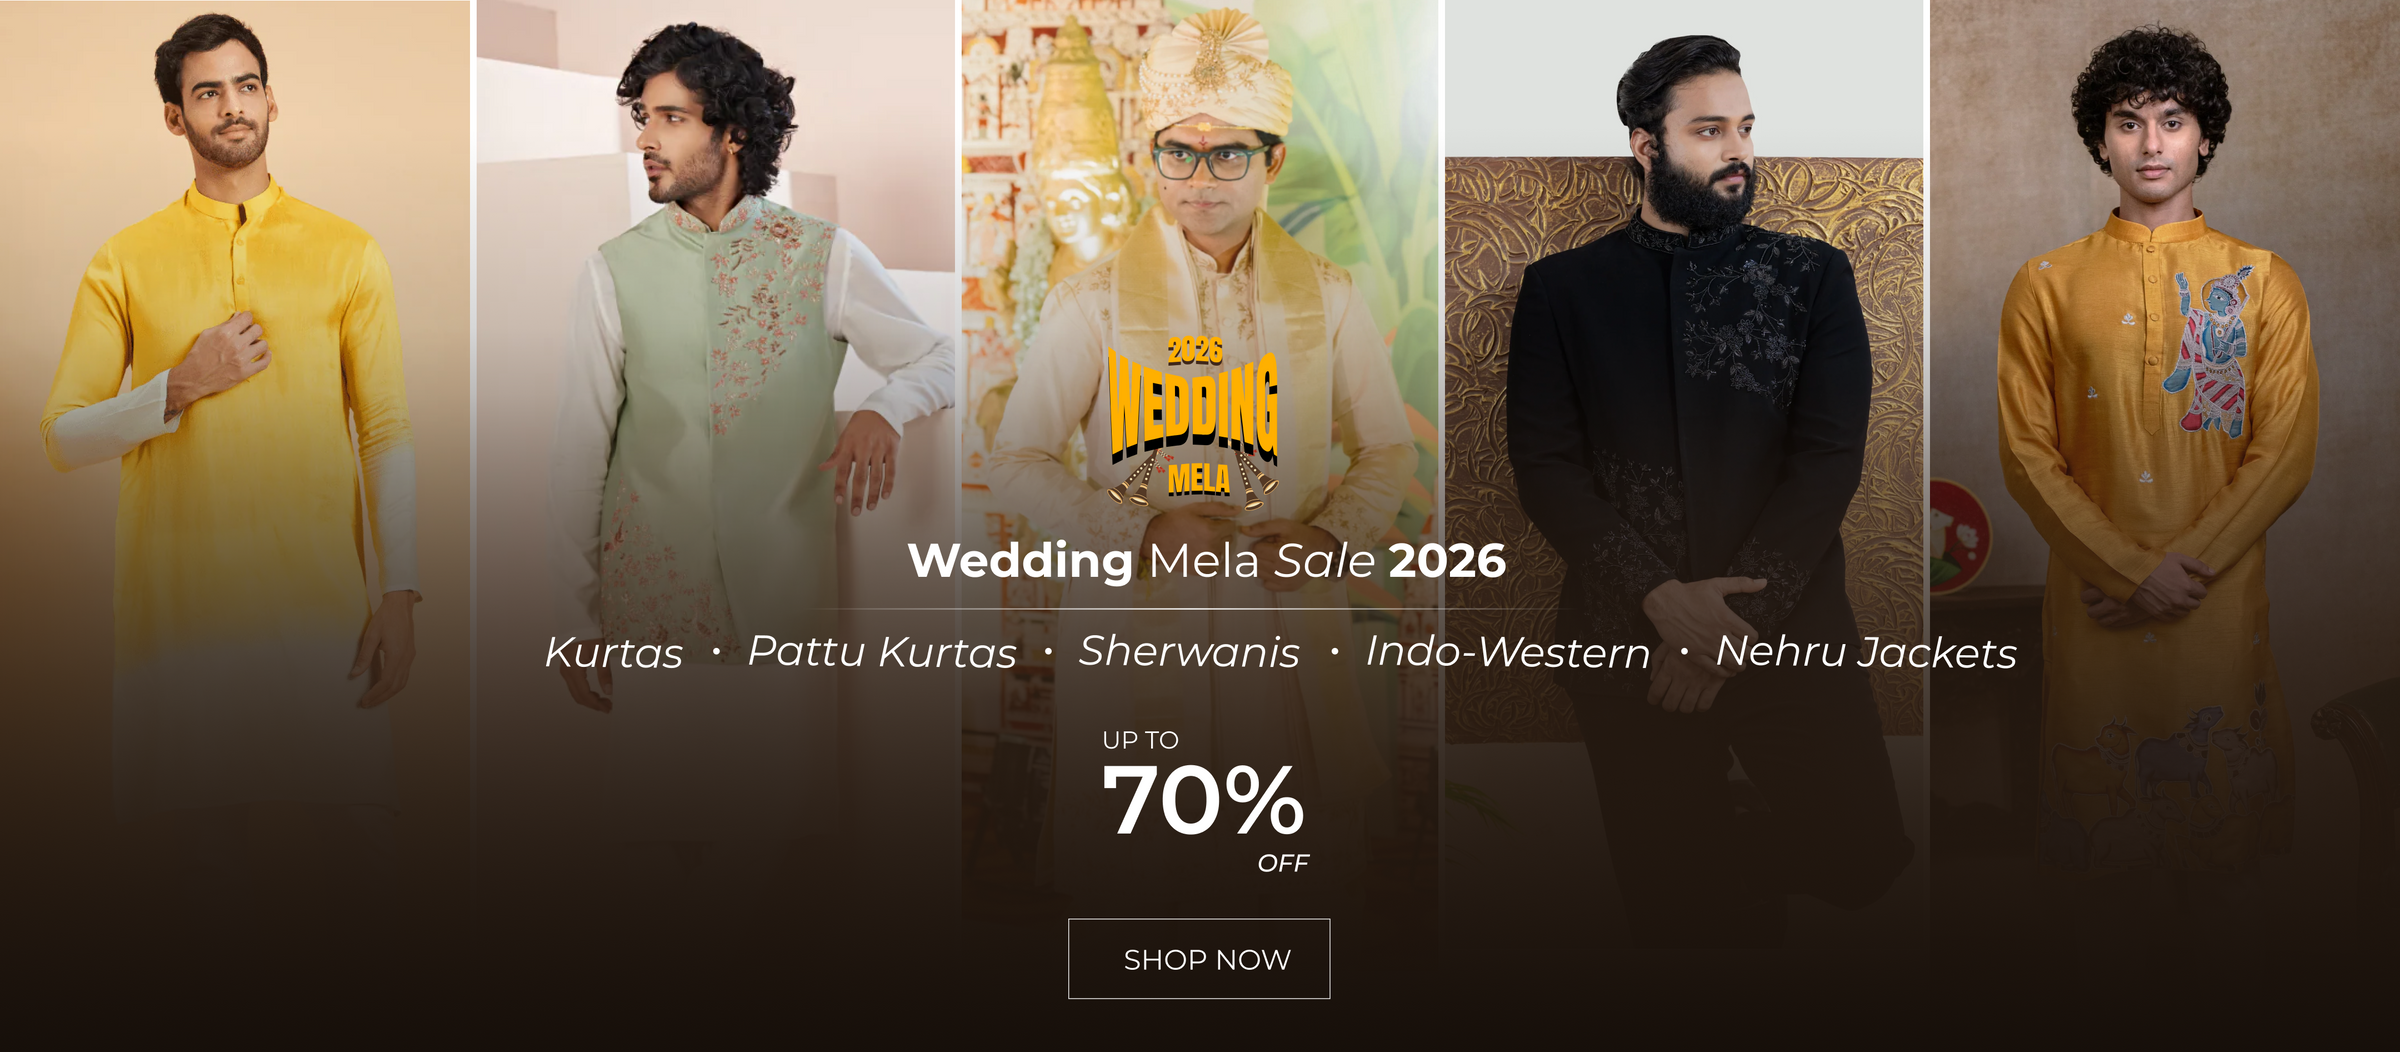Viewport: 2400px width, 1052px height.
Task: Click the Wedding Mela Sale 2026 headline
Action: [x=1206, y=560]
